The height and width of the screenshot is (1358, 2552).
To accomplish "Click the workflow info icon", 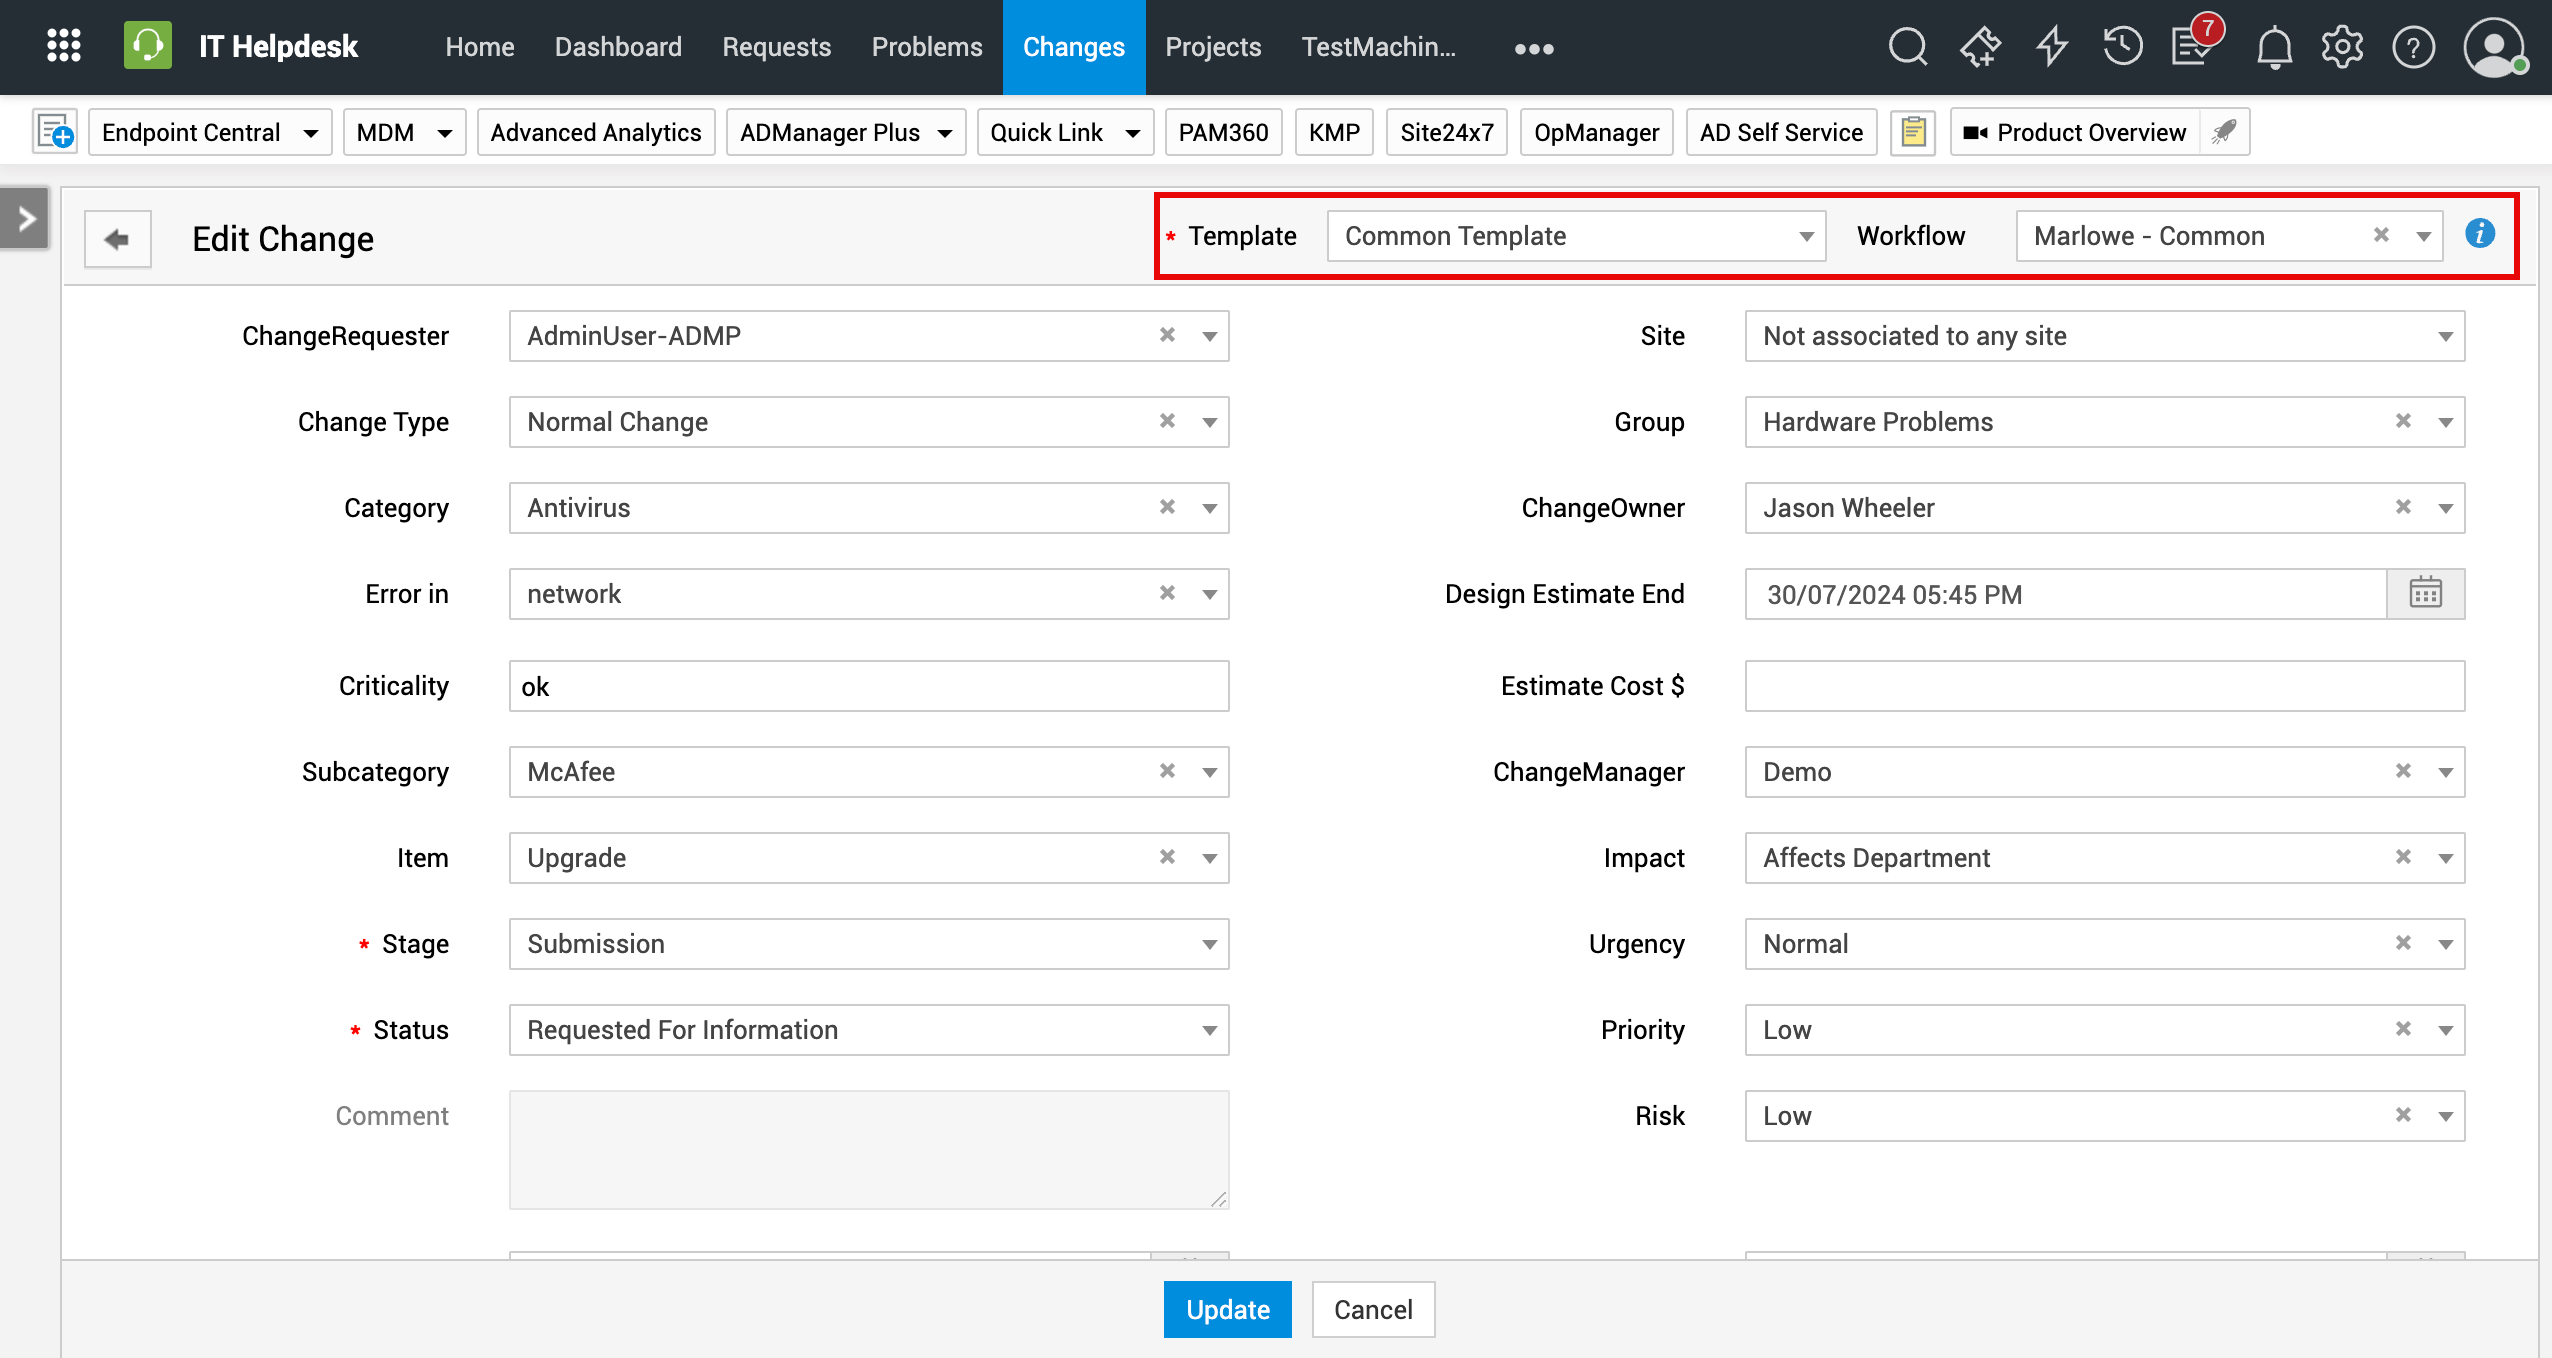I will click(x=2480, y=234).
